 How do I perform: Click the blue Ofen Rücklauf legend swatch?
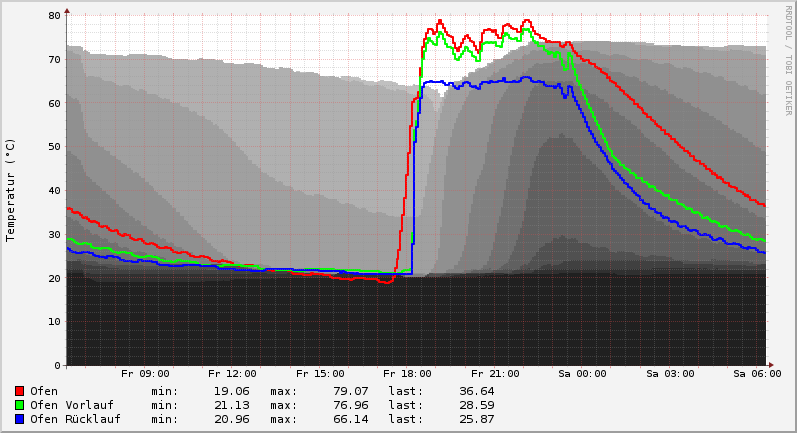[x=19, y=419]
